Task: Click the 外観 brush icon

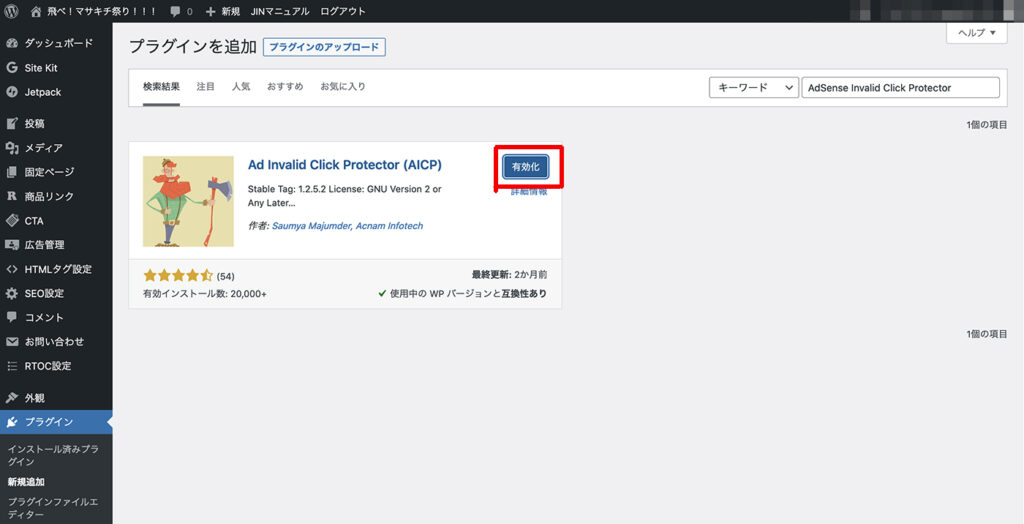Action: [11, 397]
